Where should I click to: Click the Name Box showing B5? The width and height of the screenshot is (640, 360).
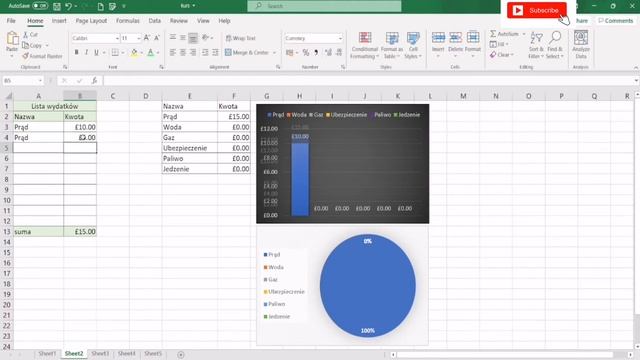point(22,81)
